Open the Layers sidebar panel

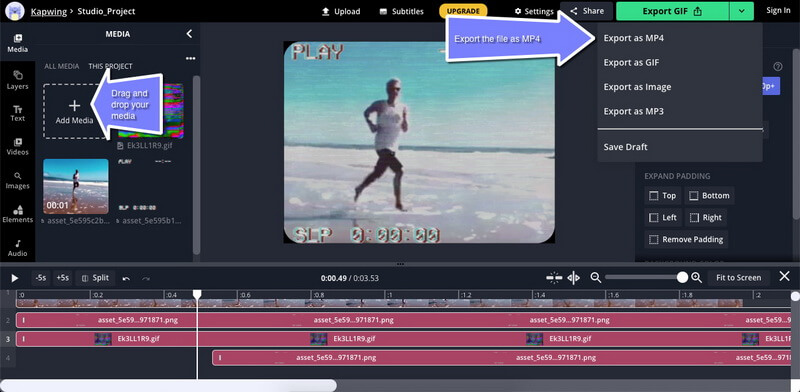[17, 80]
